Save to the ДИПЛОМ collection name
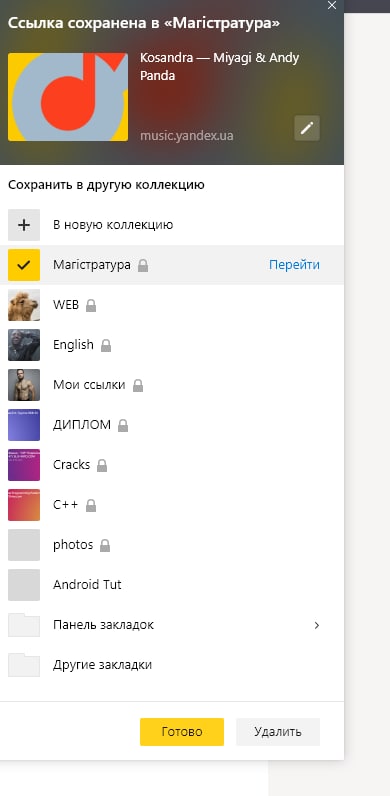This screenshot has width=390, height=796. tap(82, 425)
